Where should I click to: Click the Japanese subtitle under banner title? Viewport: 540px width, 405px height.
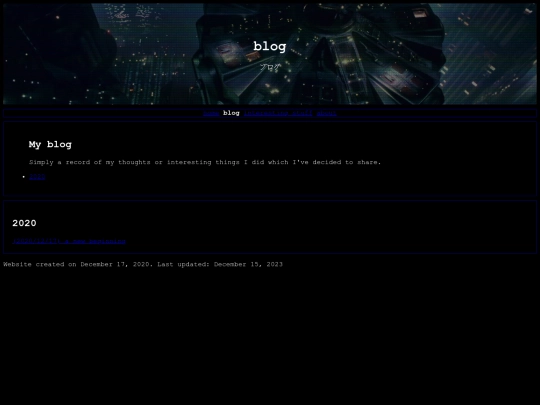tap(270, 67)
